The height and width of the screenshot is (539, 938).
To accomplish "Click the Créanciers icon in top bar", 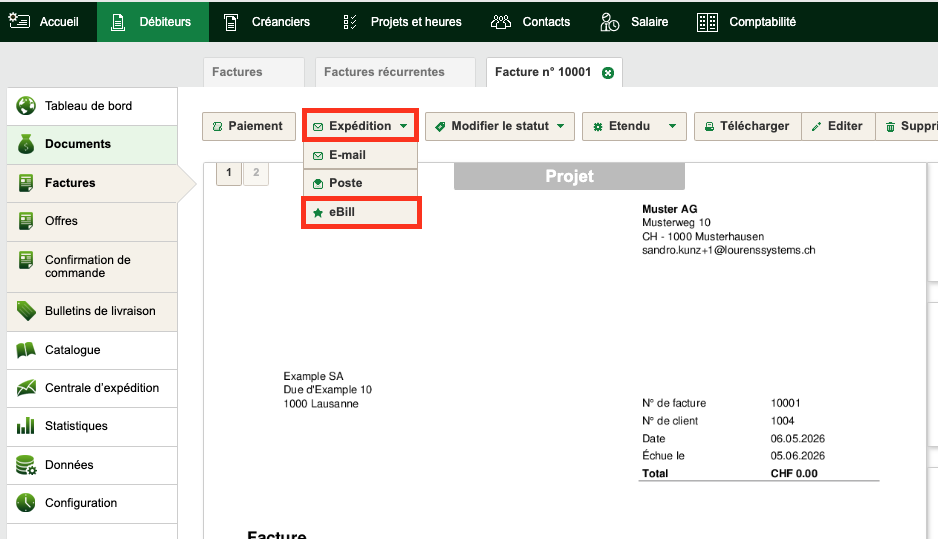I will (x=231, y=22).
